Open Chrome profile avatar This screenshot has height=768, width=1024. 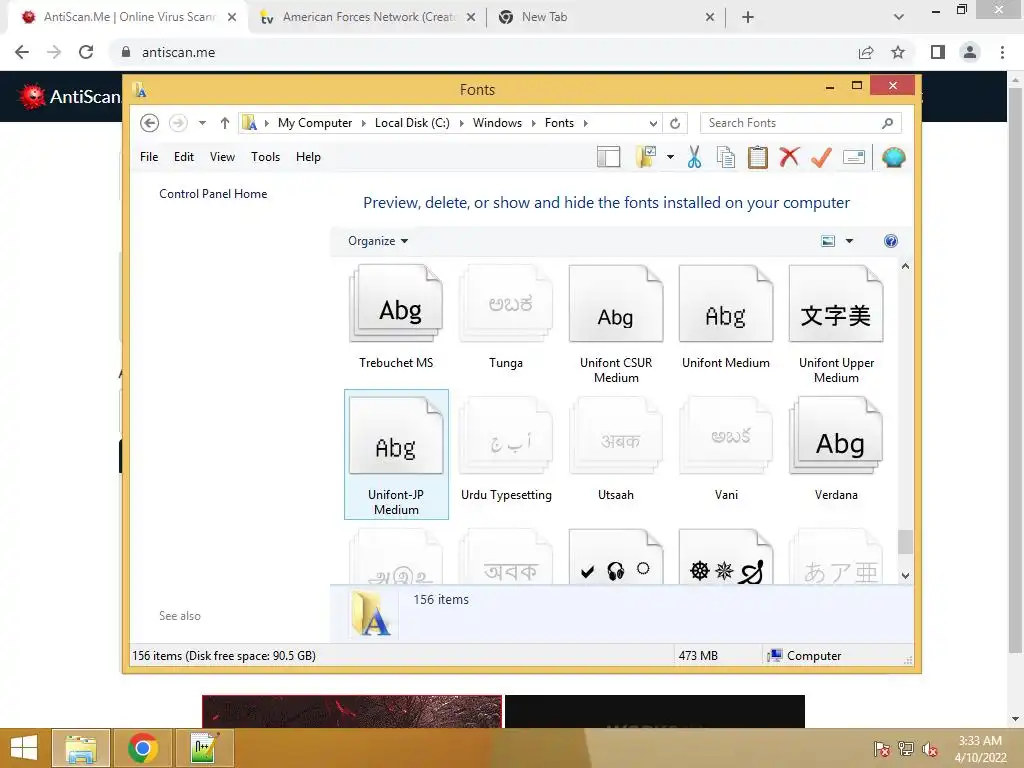[970, 52]
